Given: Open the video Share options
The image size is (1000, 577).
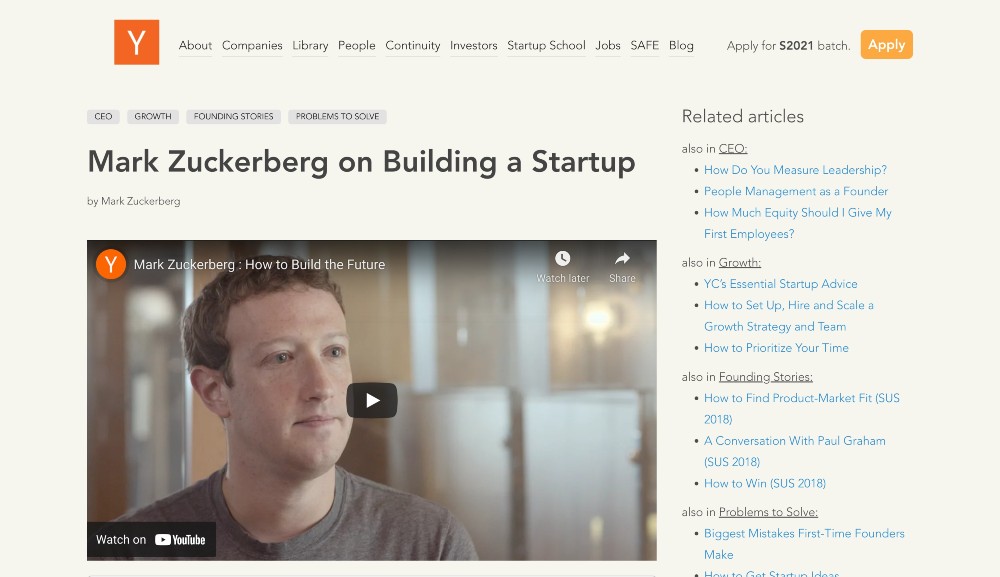Looking at the screenshot, I should point(621,264).
